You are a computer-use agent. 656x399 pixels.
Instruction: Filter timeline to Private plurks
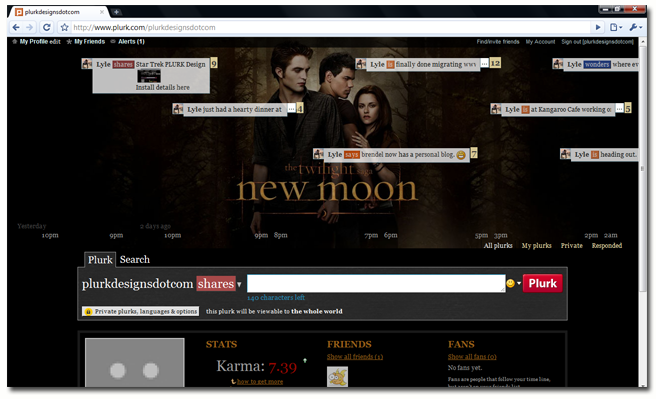point(571,246)
